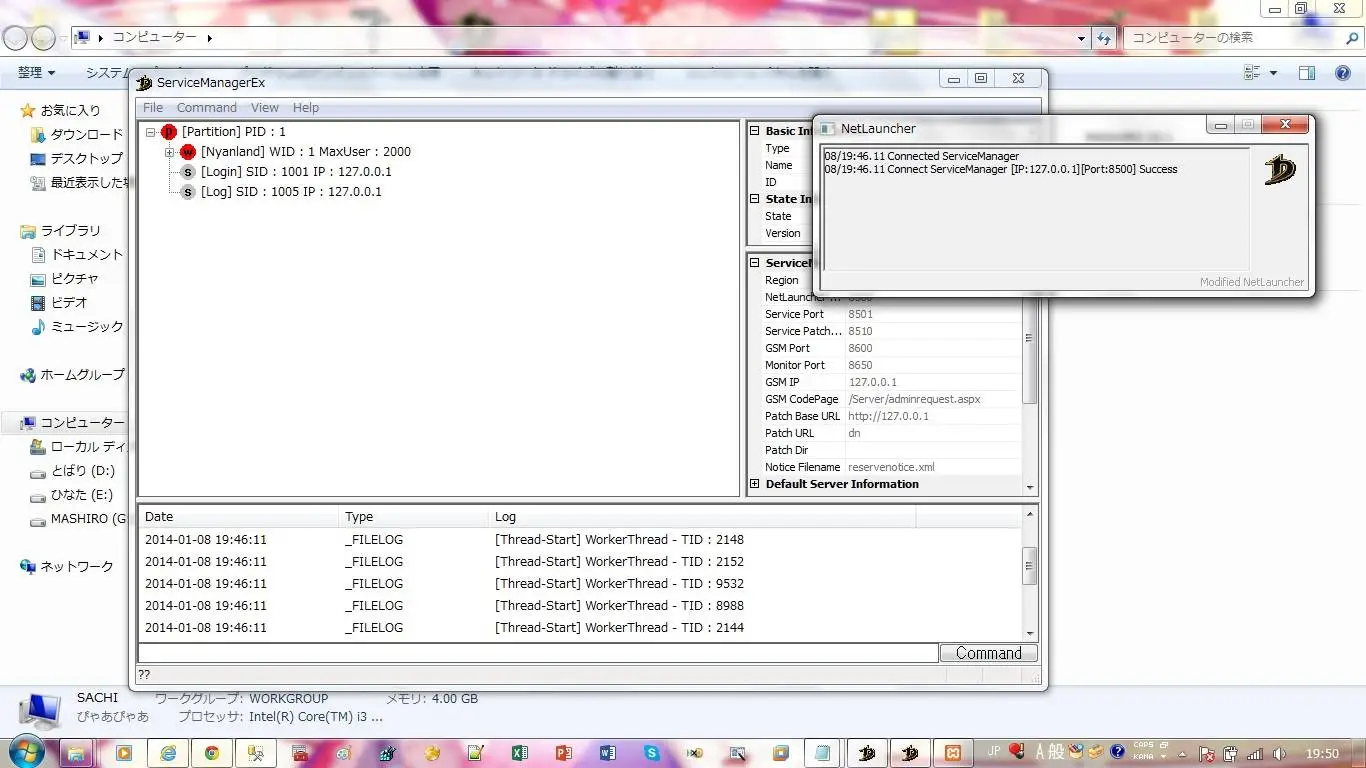
Task: Open Word from the taskbar
Action: click(x=607, y=753)
